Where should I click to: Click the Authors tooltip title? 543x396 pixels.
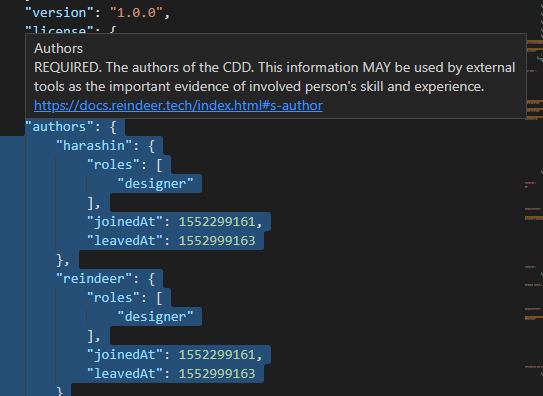pos(59,48)
